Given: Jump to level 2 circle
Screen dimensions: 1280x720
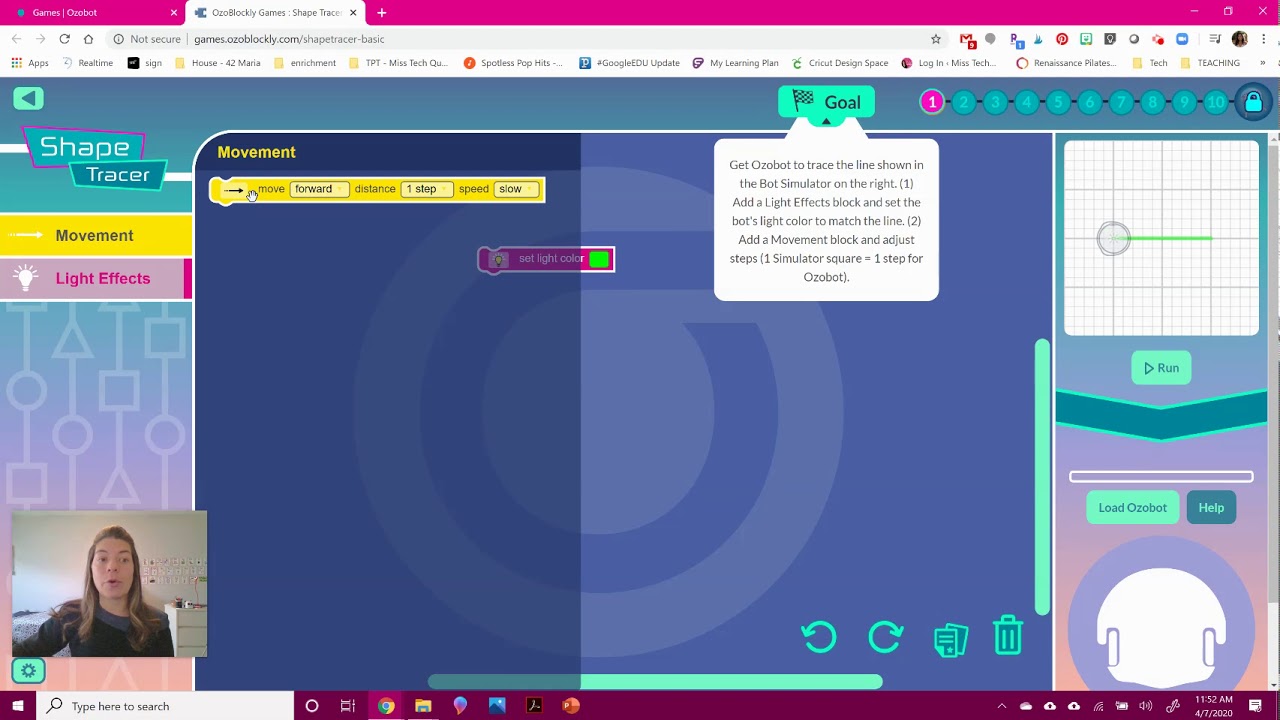Looking at the screenshot, I should point(964,102).
